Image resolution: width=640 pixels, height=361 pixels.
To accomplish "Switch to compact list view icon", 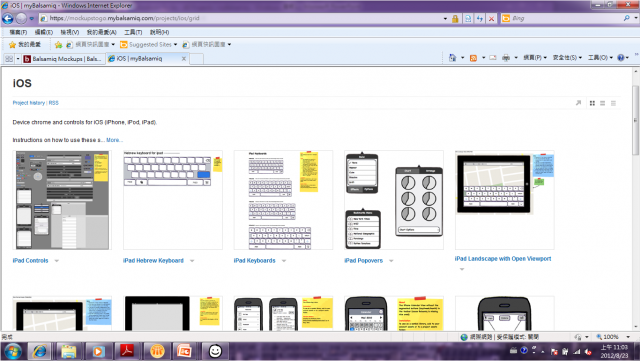I will 613,103.
